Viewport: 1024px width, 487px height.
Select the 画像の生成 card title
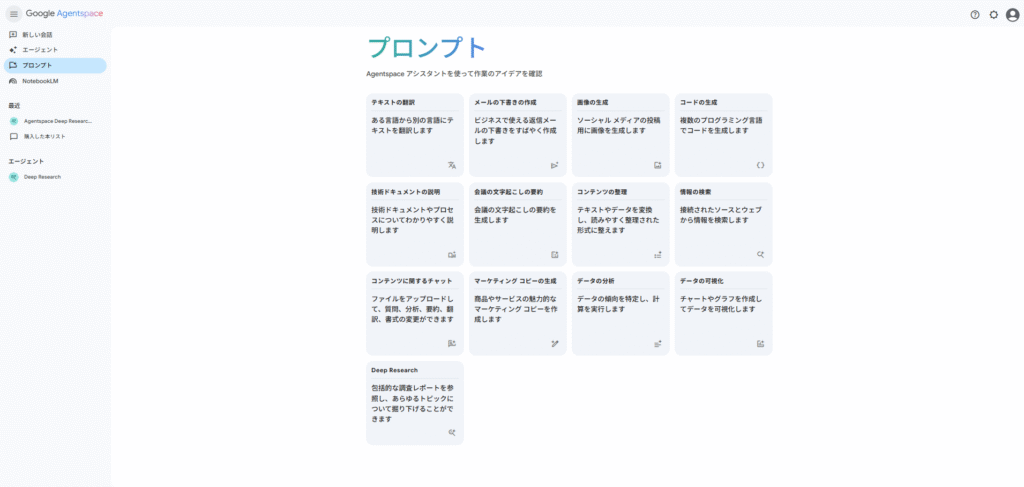(x=592, y=102)
